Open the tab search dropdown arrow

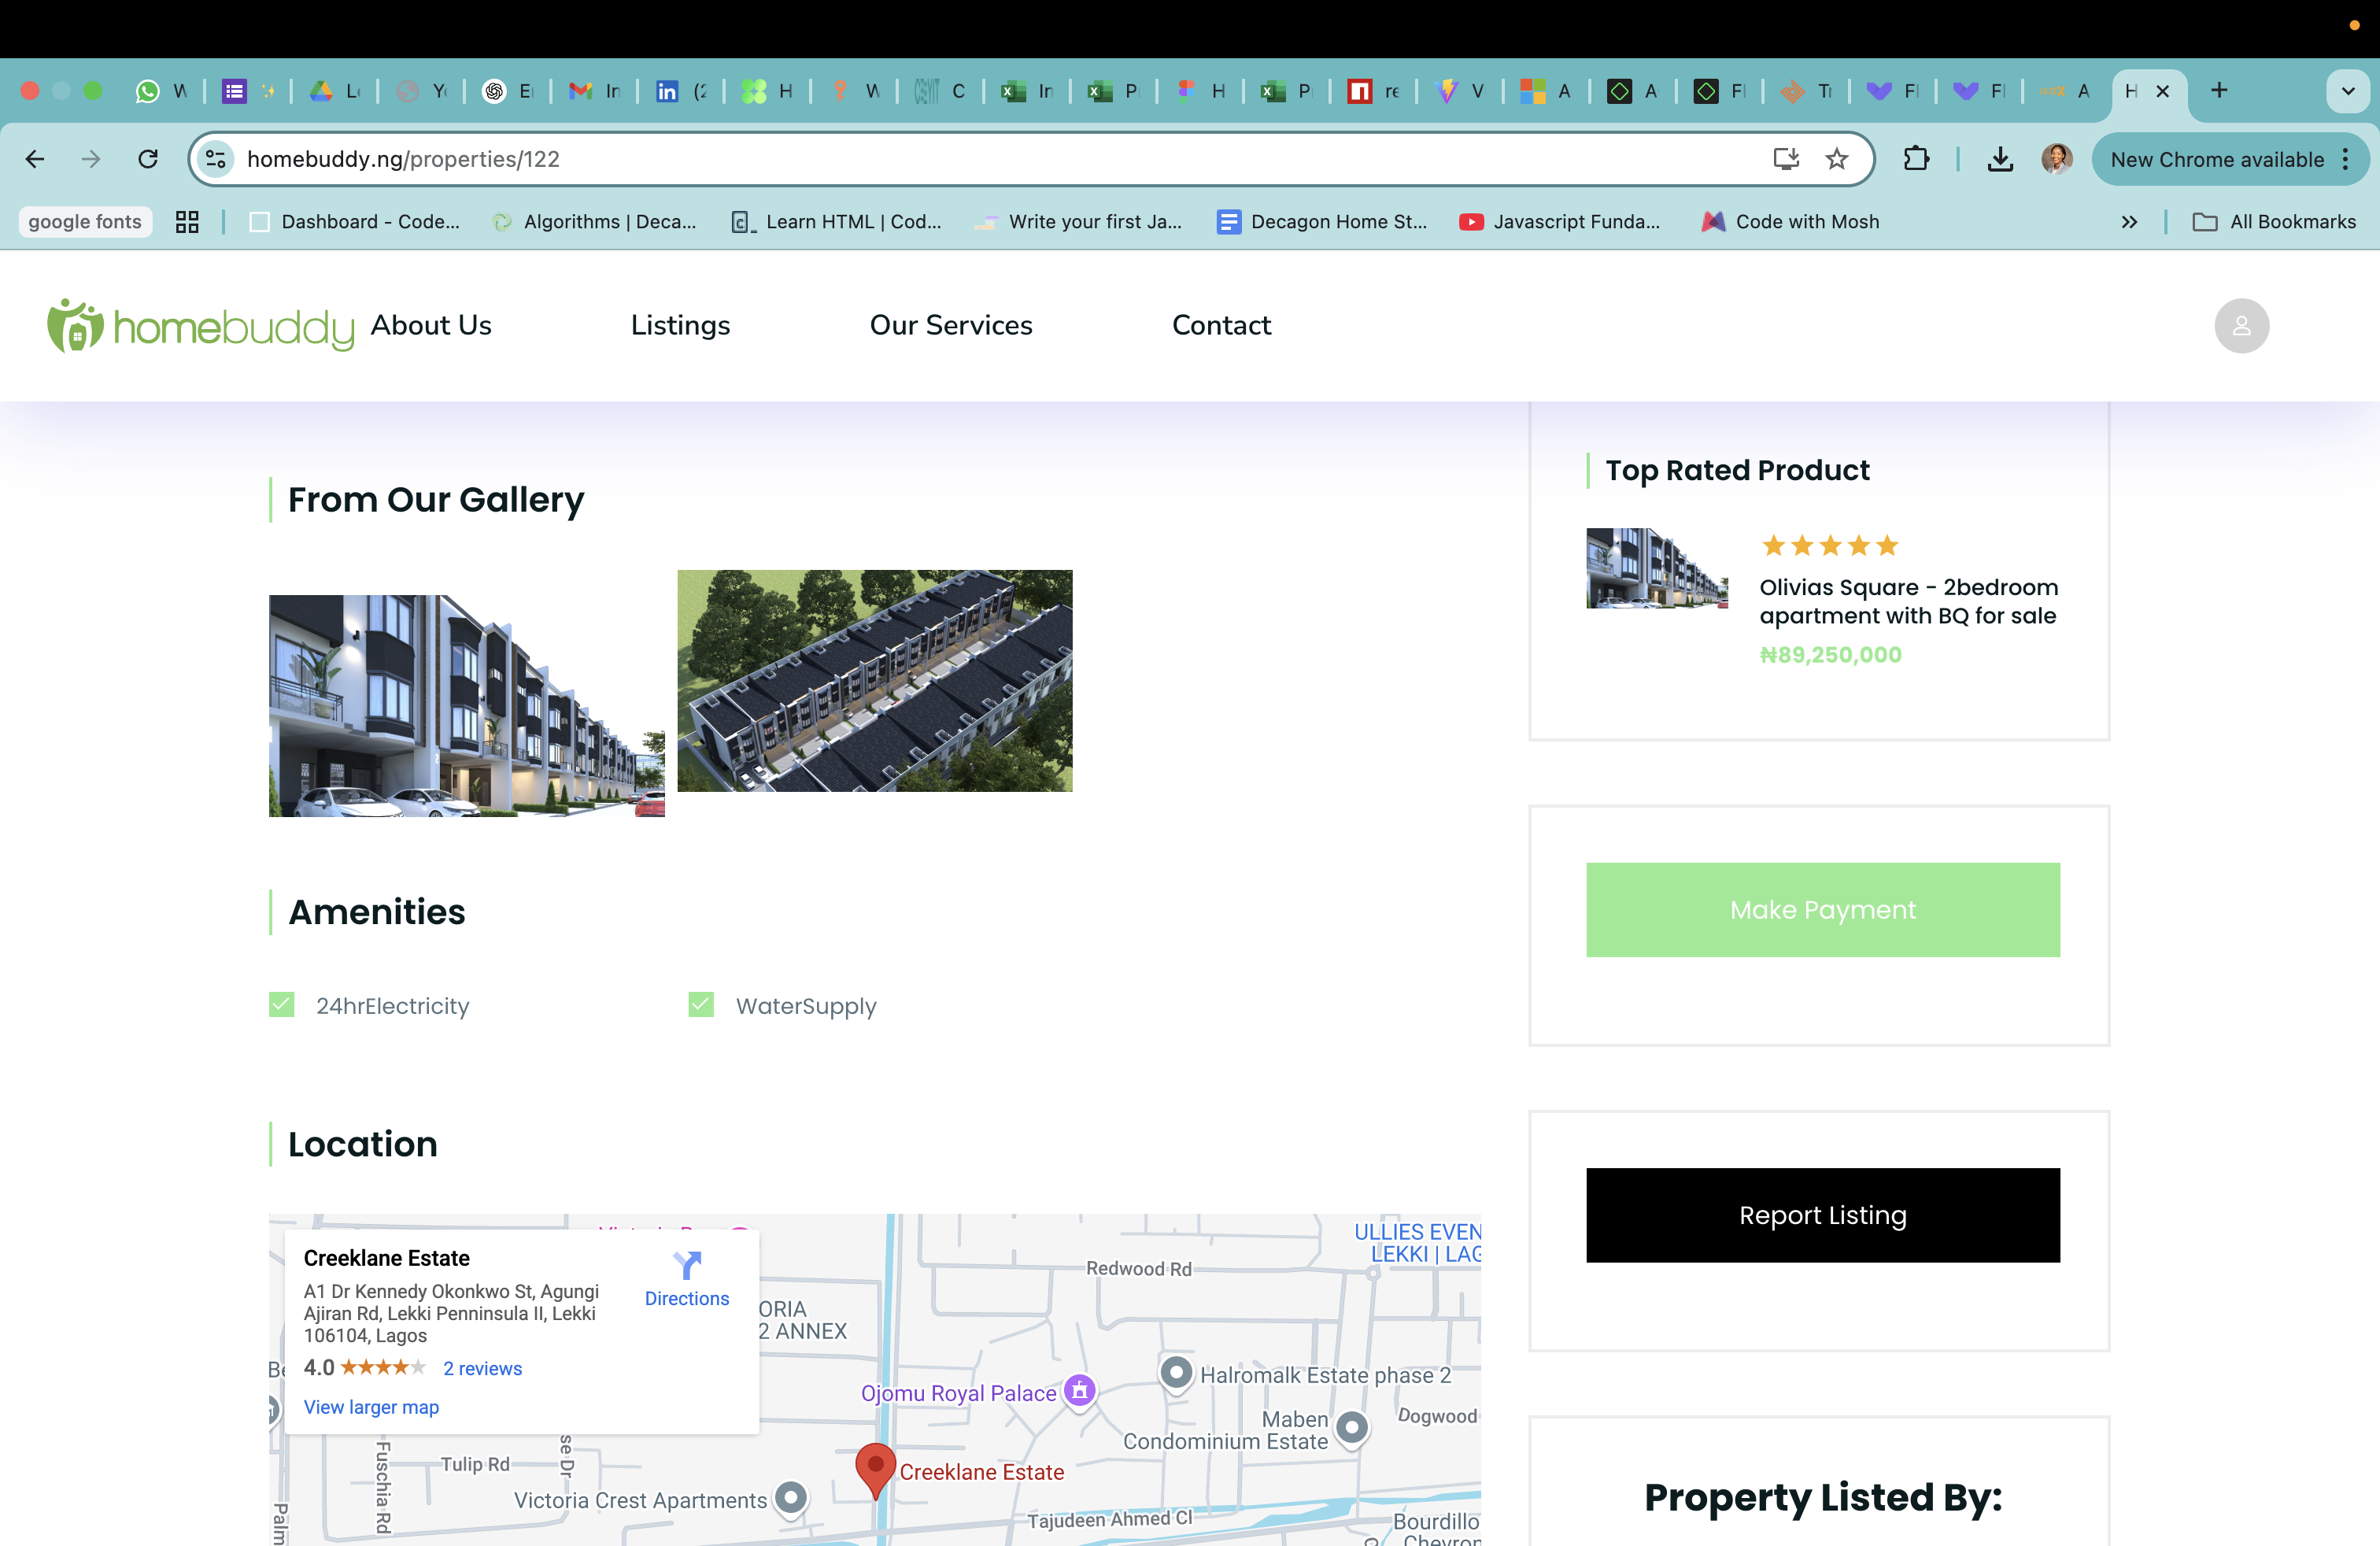click(2347, 91)
